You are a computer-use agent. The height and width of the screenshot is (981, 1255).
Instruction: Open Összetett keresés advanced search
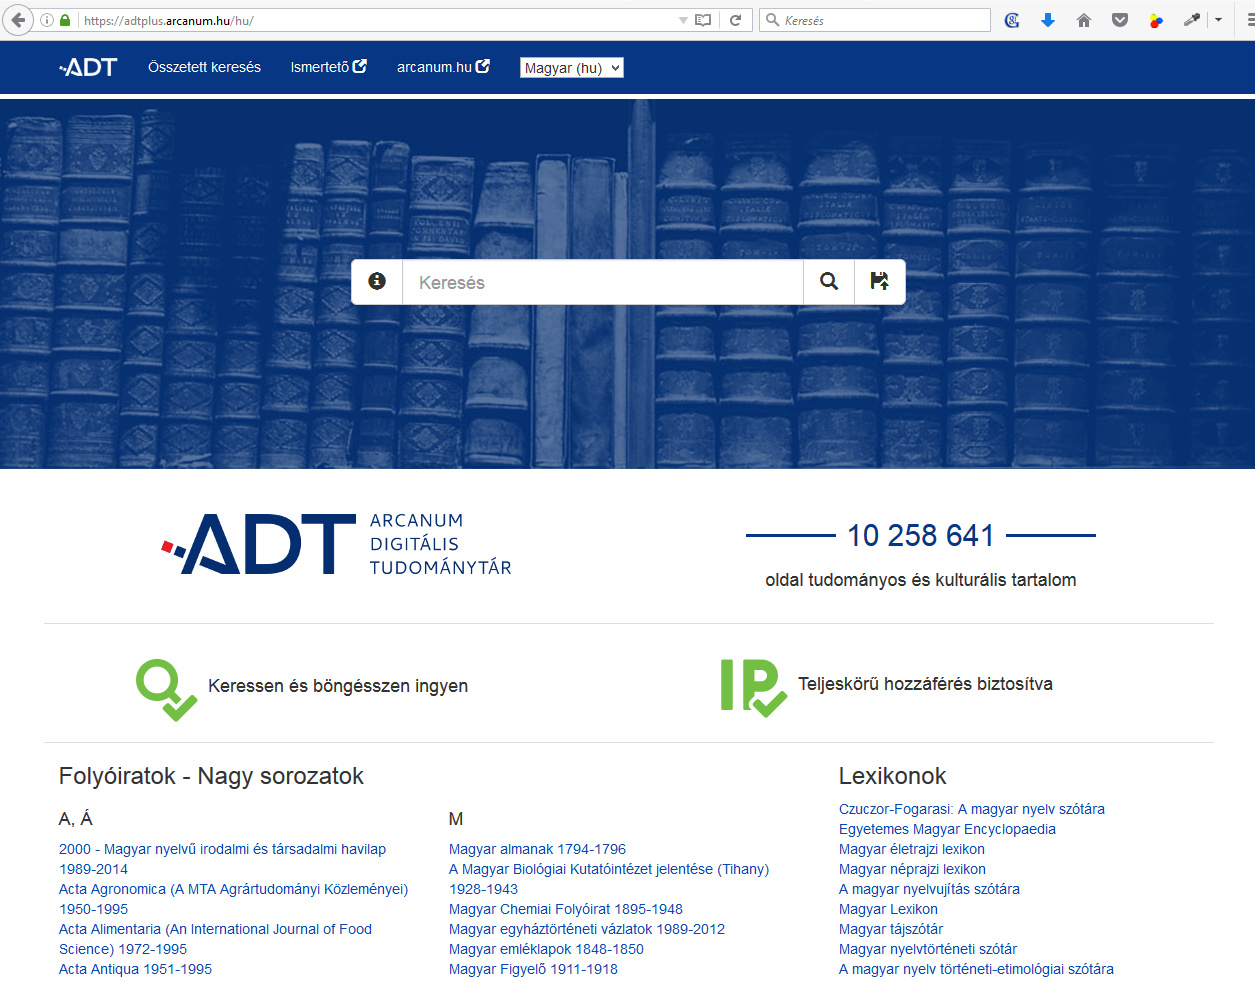click(204, 67)
